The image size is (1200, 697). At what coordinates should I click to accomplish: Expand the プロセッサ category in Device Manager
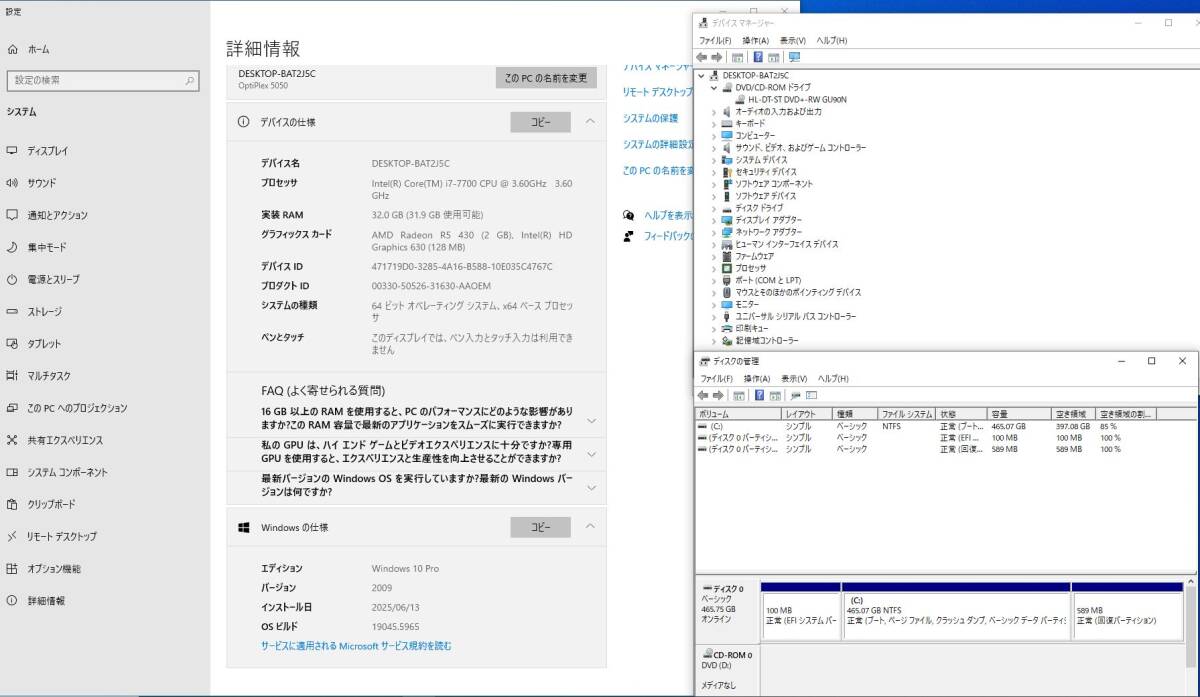tap(714, 268)
